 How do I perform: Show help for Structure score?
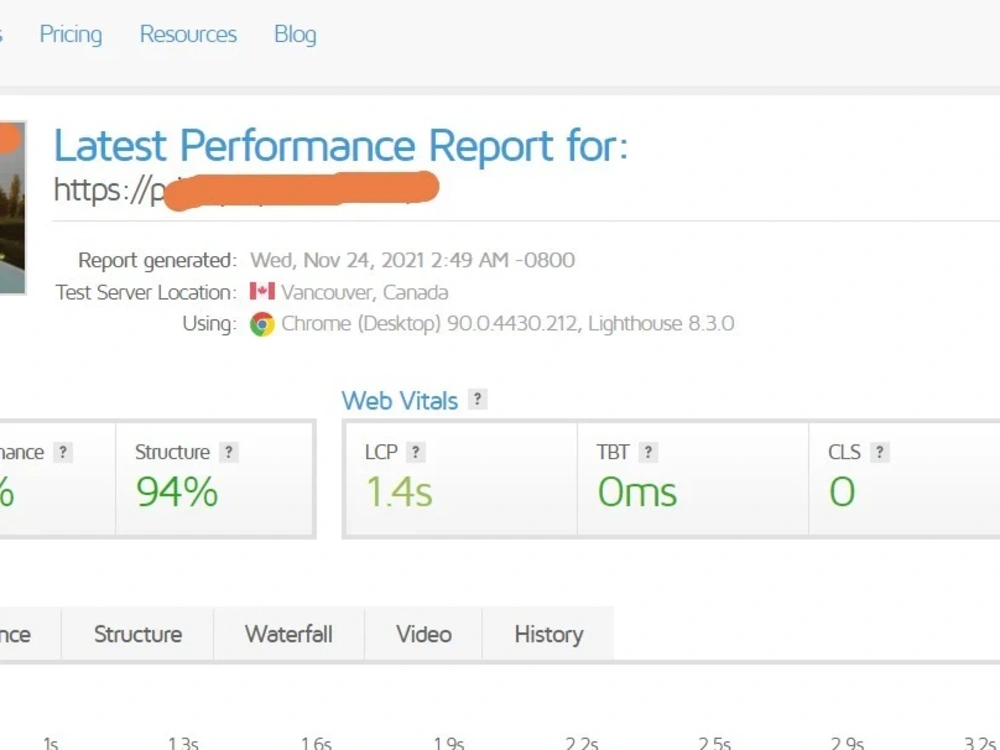point(228,452)
